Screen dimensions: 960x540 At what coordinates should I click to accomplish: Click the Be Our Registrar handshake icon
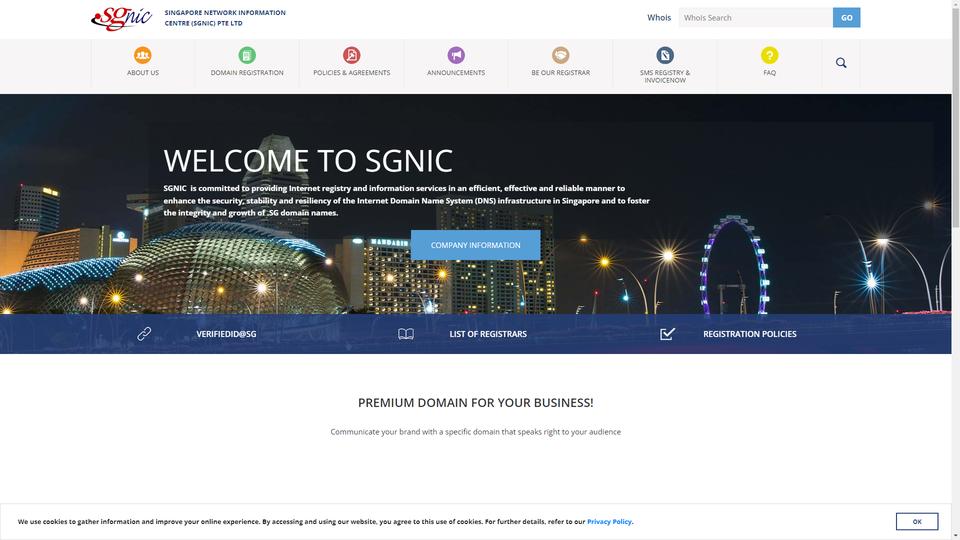(560, 55)
